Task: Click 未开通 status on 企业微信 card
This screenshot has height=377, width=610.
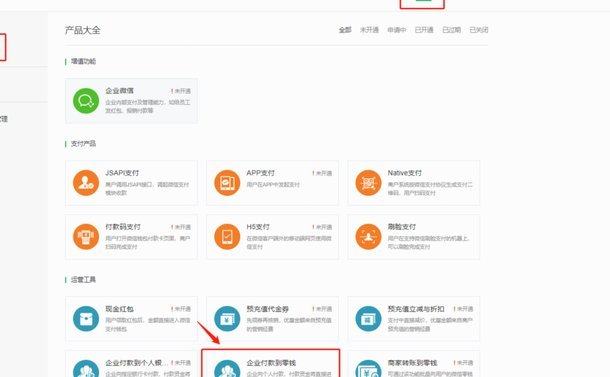Action: 181,91
